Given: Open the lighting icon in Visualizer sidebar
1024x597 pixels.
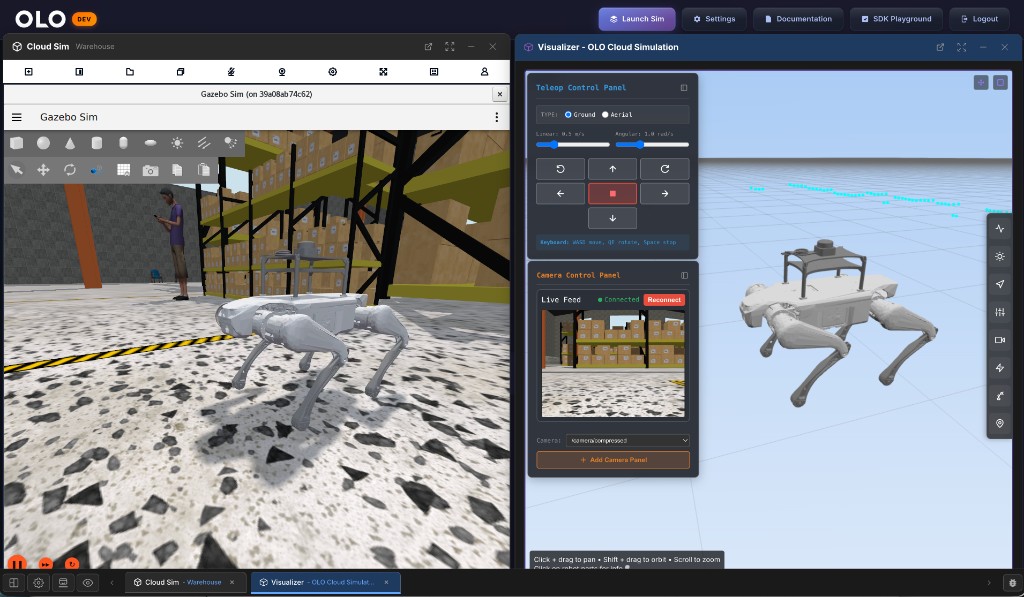Looking at the screenshot, I should pos(1000,256).
